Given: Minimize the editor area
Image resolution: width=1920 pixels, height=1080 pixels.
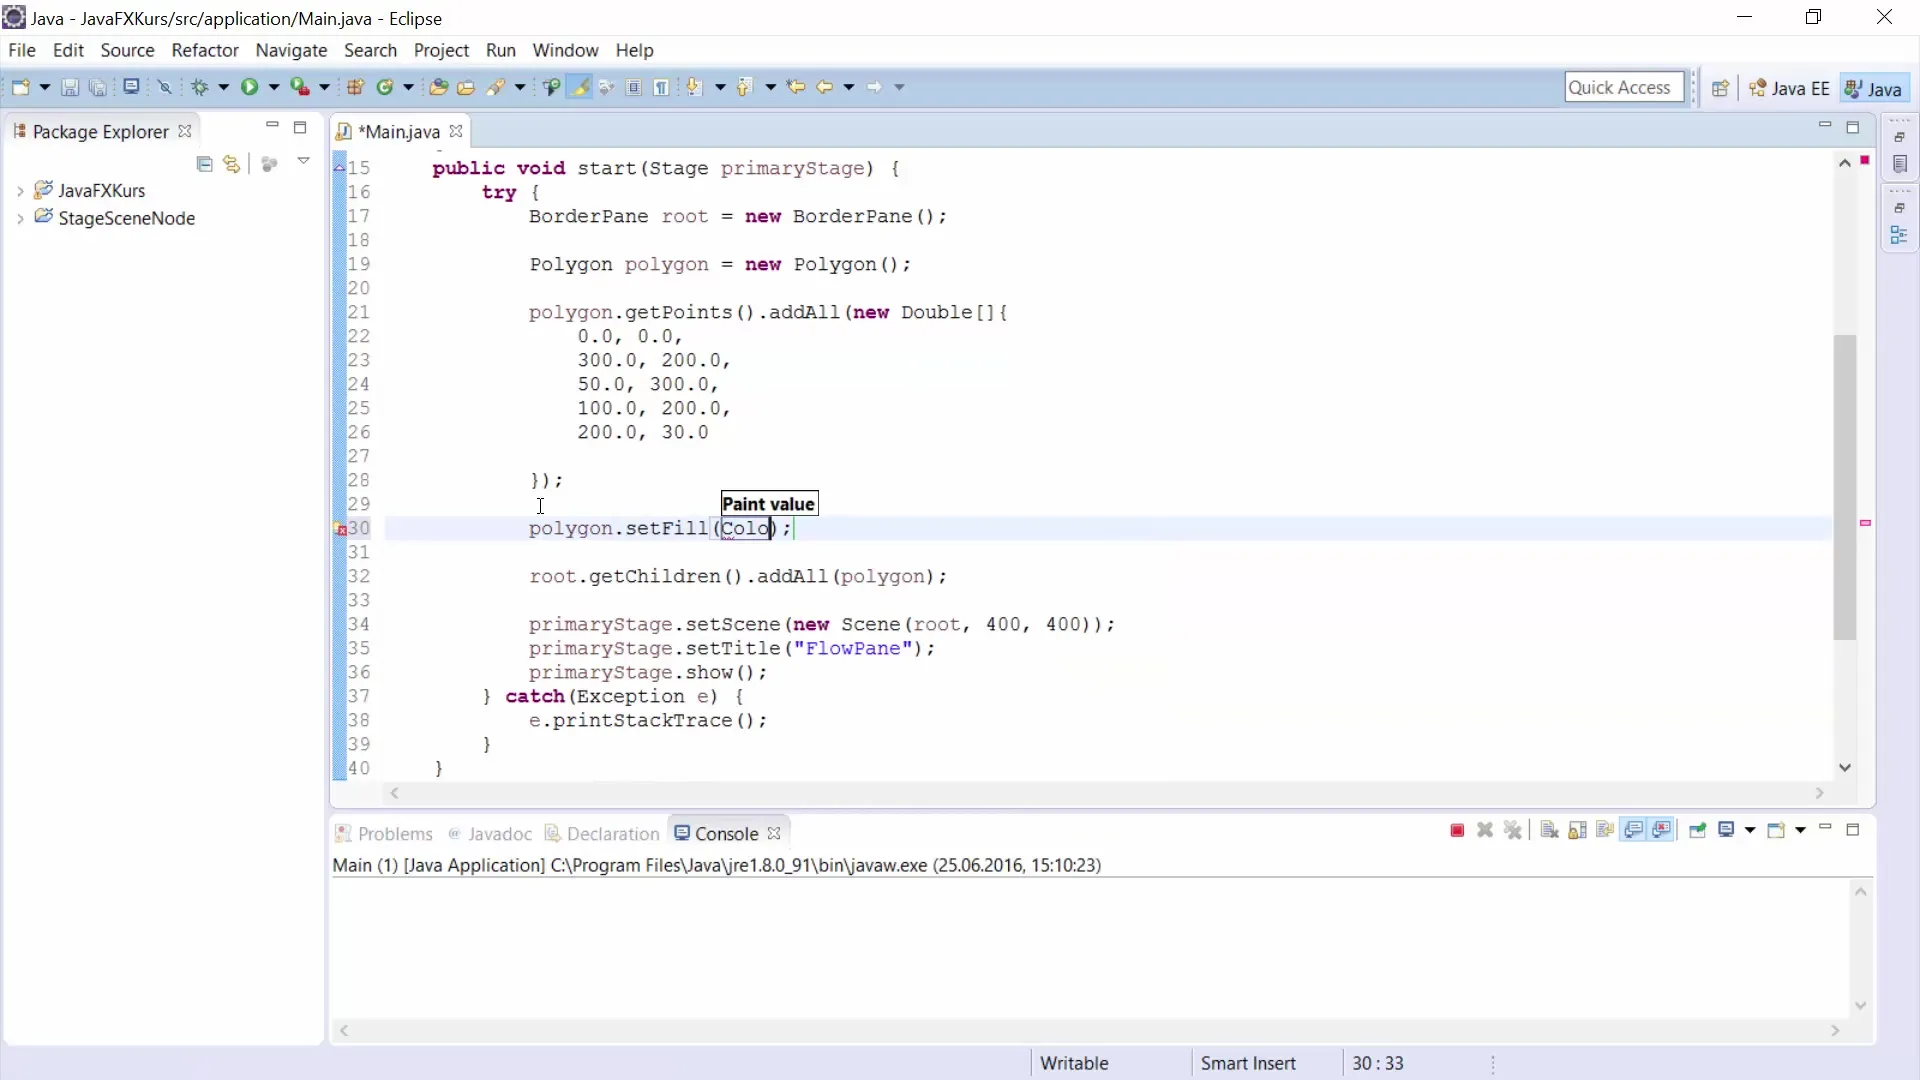Looking at the screenshot, I should pos(1825,126).
